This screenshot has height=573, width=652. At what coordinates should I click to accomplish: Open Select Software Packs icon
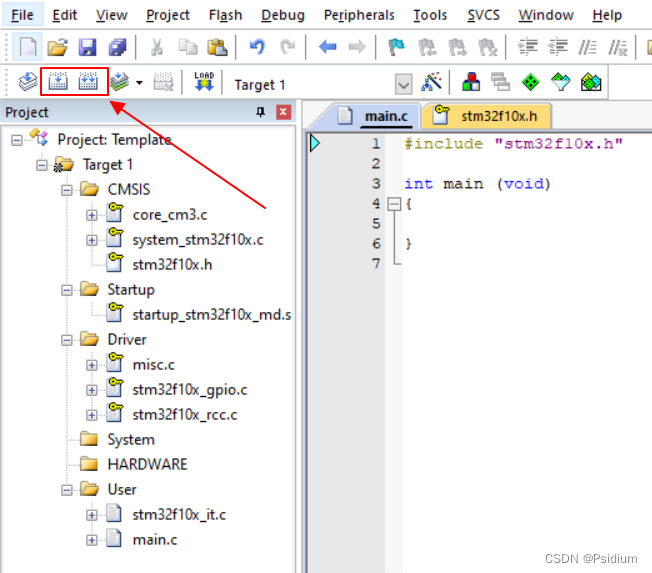point(561,82)
